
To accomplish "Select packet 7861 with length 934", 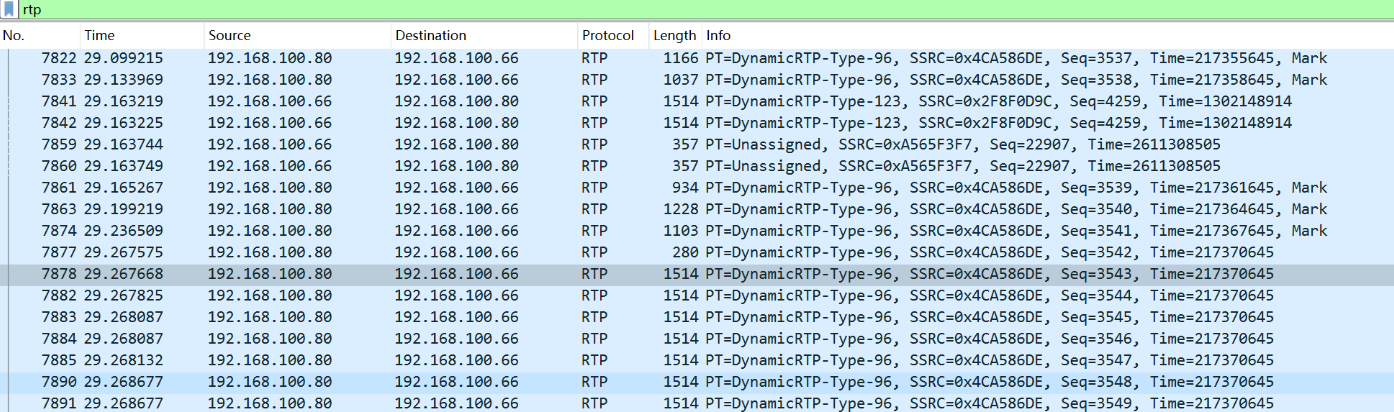I will point(697,188).
